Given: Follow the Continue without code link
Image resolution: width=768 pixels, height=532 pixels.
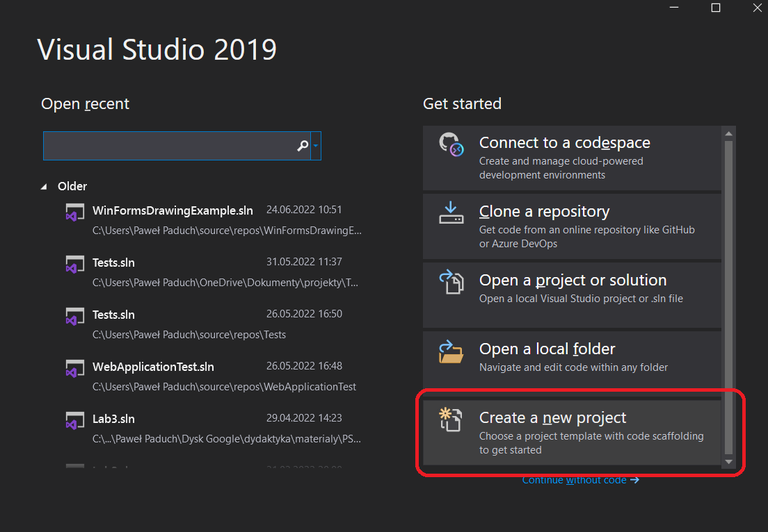Looking at the screenshot, I should click(x=580, y=480).
